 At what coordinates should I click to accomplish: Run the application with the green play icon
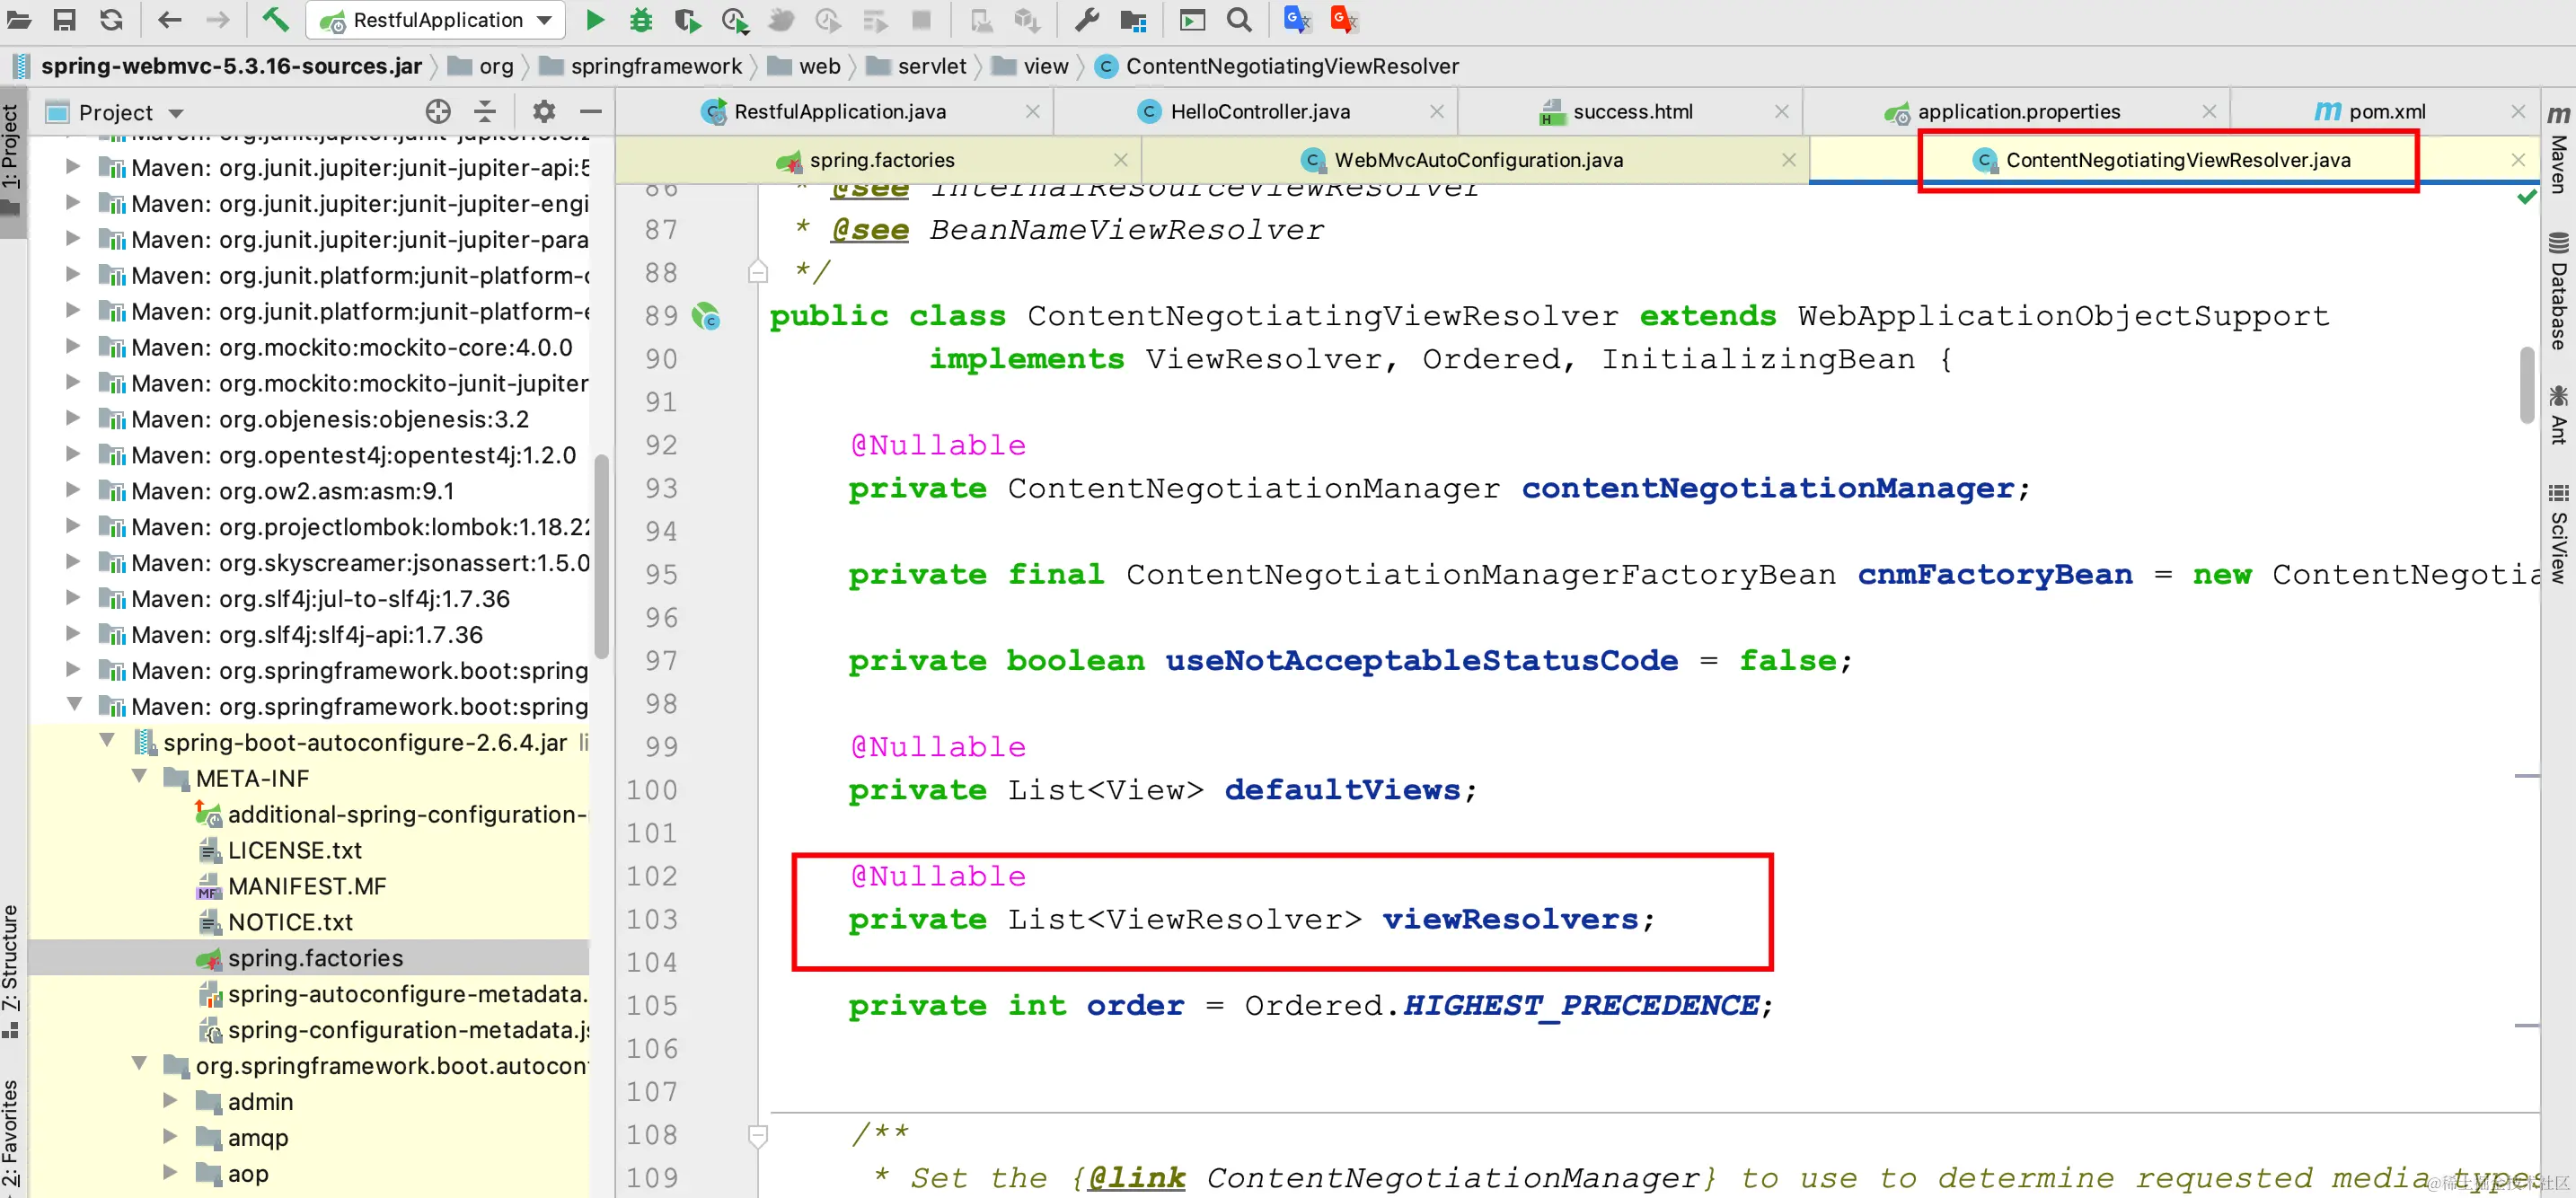595,19
